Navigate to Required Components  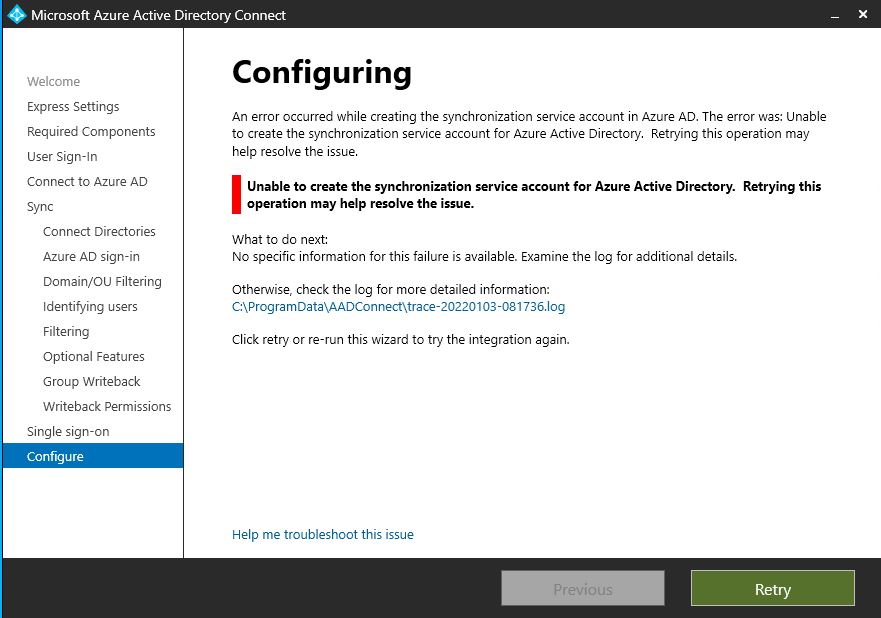point(90,131)
